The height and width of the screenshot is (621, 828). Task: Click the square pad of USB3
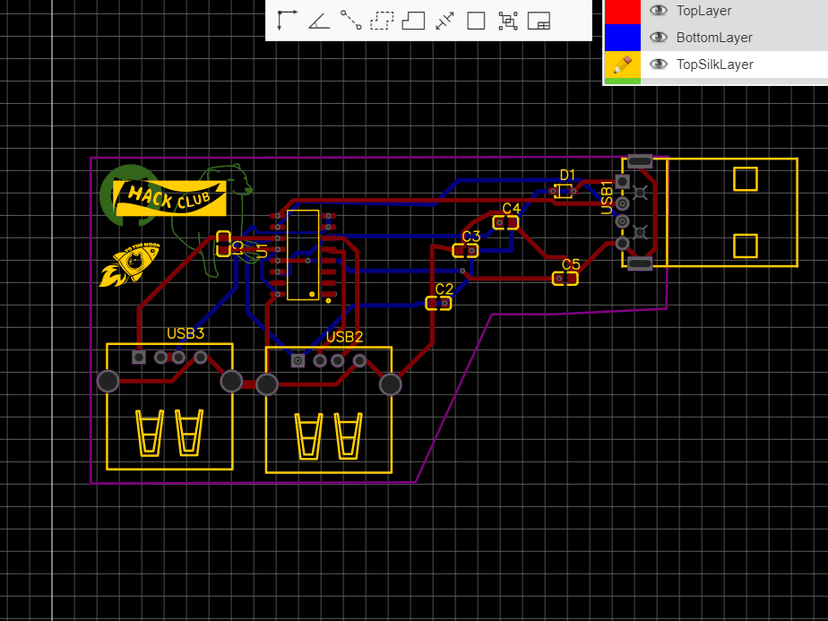(x=139, y=357)
